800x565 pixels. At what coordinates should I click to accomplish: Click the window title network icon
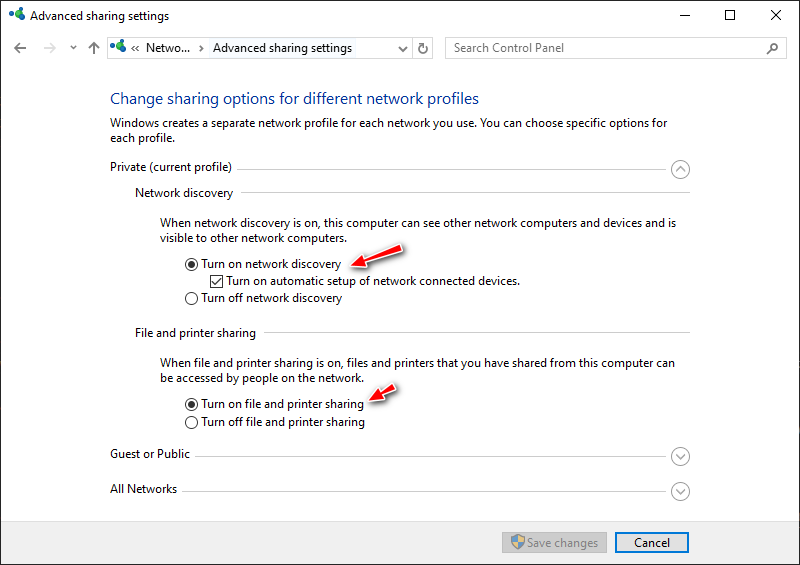17,14
